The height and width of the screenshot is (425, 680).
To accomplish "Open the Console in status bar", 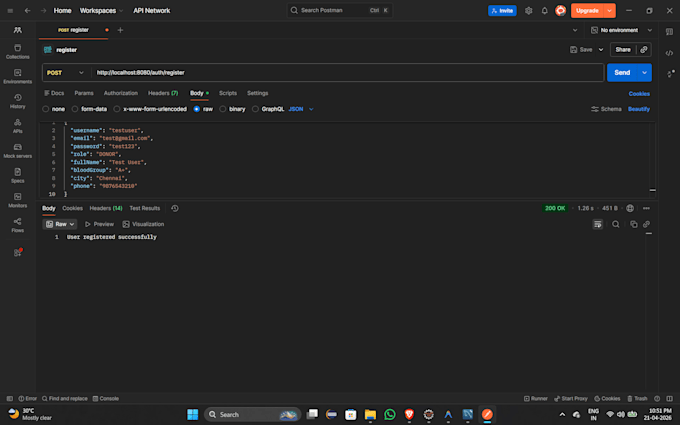I will pyautogui.click(x=105, y=399).
